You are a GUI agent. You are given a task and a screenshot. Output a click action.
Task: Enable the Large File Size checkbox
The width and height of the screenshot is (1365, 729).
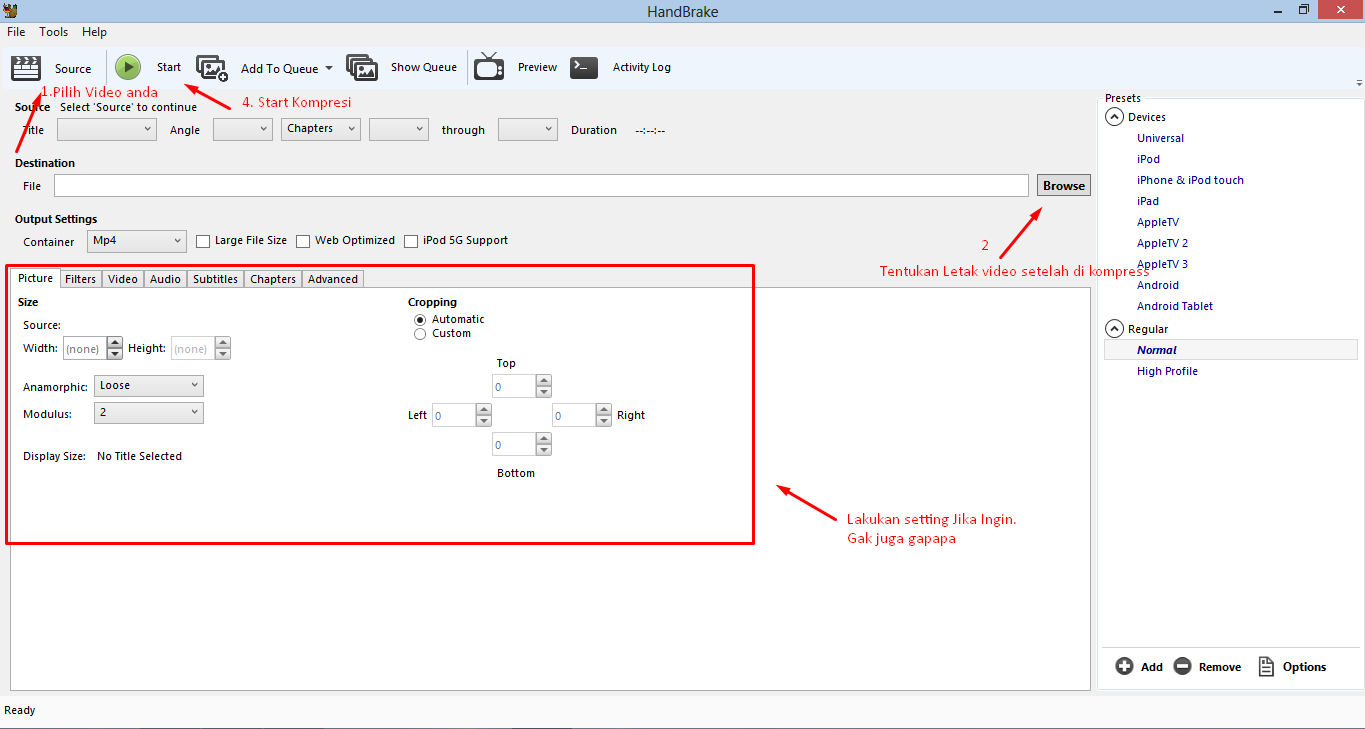pos(203,241)
